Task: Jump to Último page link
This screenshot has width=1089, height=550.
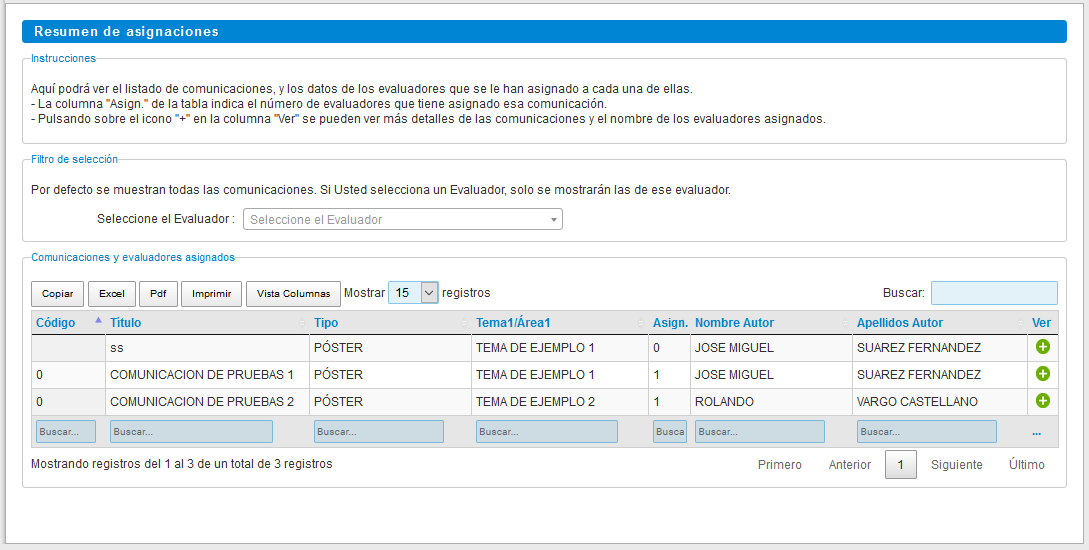Action: 1026,465
